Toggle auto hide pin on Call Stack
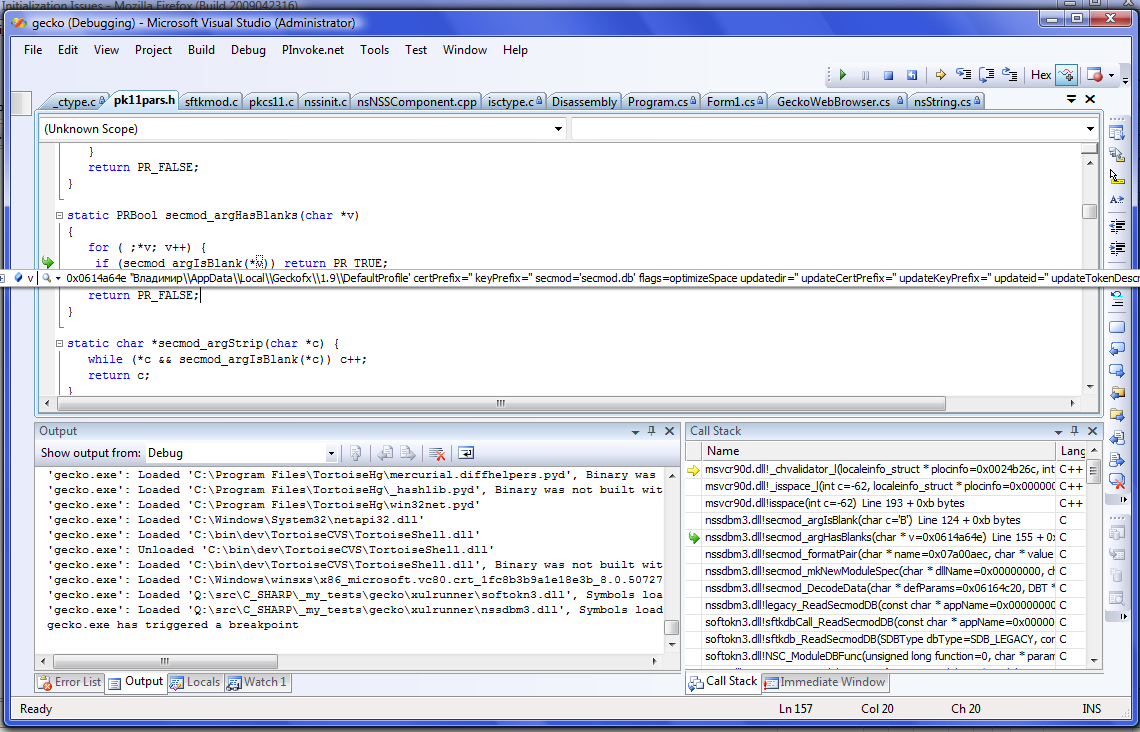 coord(1075,431)
